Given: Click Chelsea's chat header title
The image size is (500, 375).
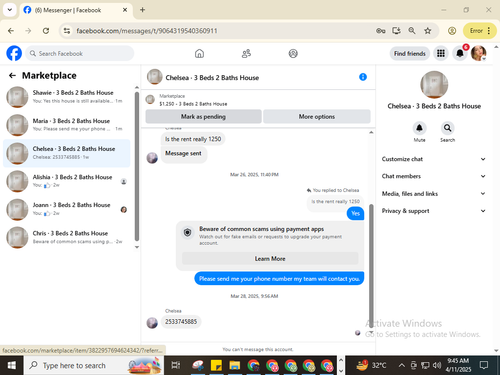Looking at the screenshot, I should 212,78.
